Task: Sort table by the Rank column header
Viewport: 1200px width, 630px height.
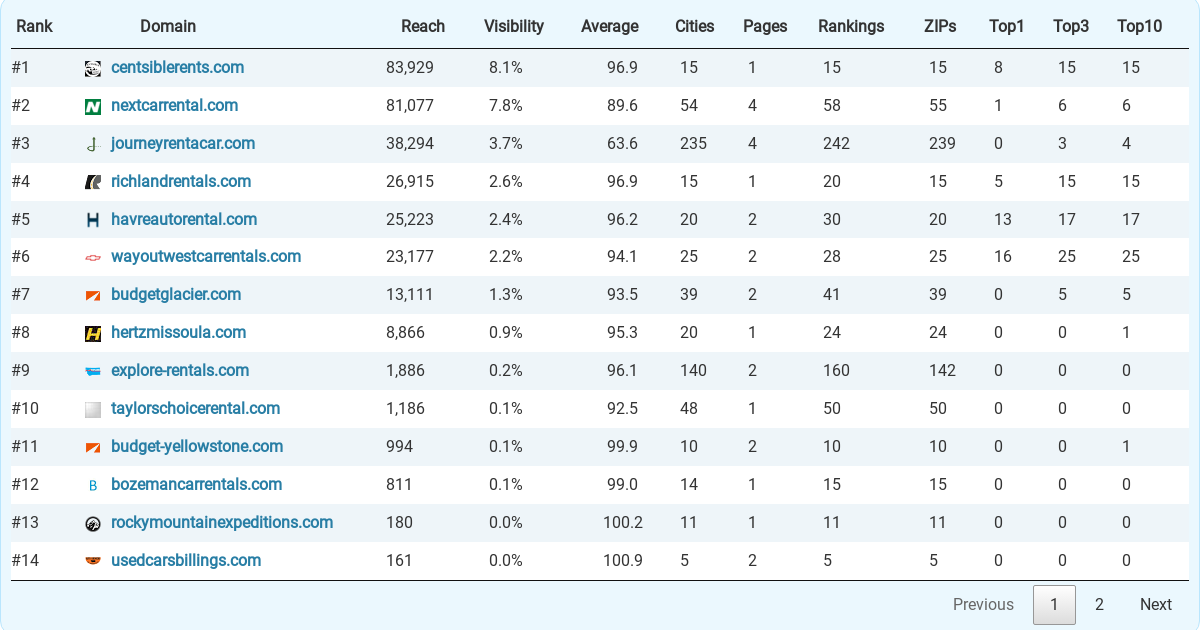Action: [x=34, y=26]
